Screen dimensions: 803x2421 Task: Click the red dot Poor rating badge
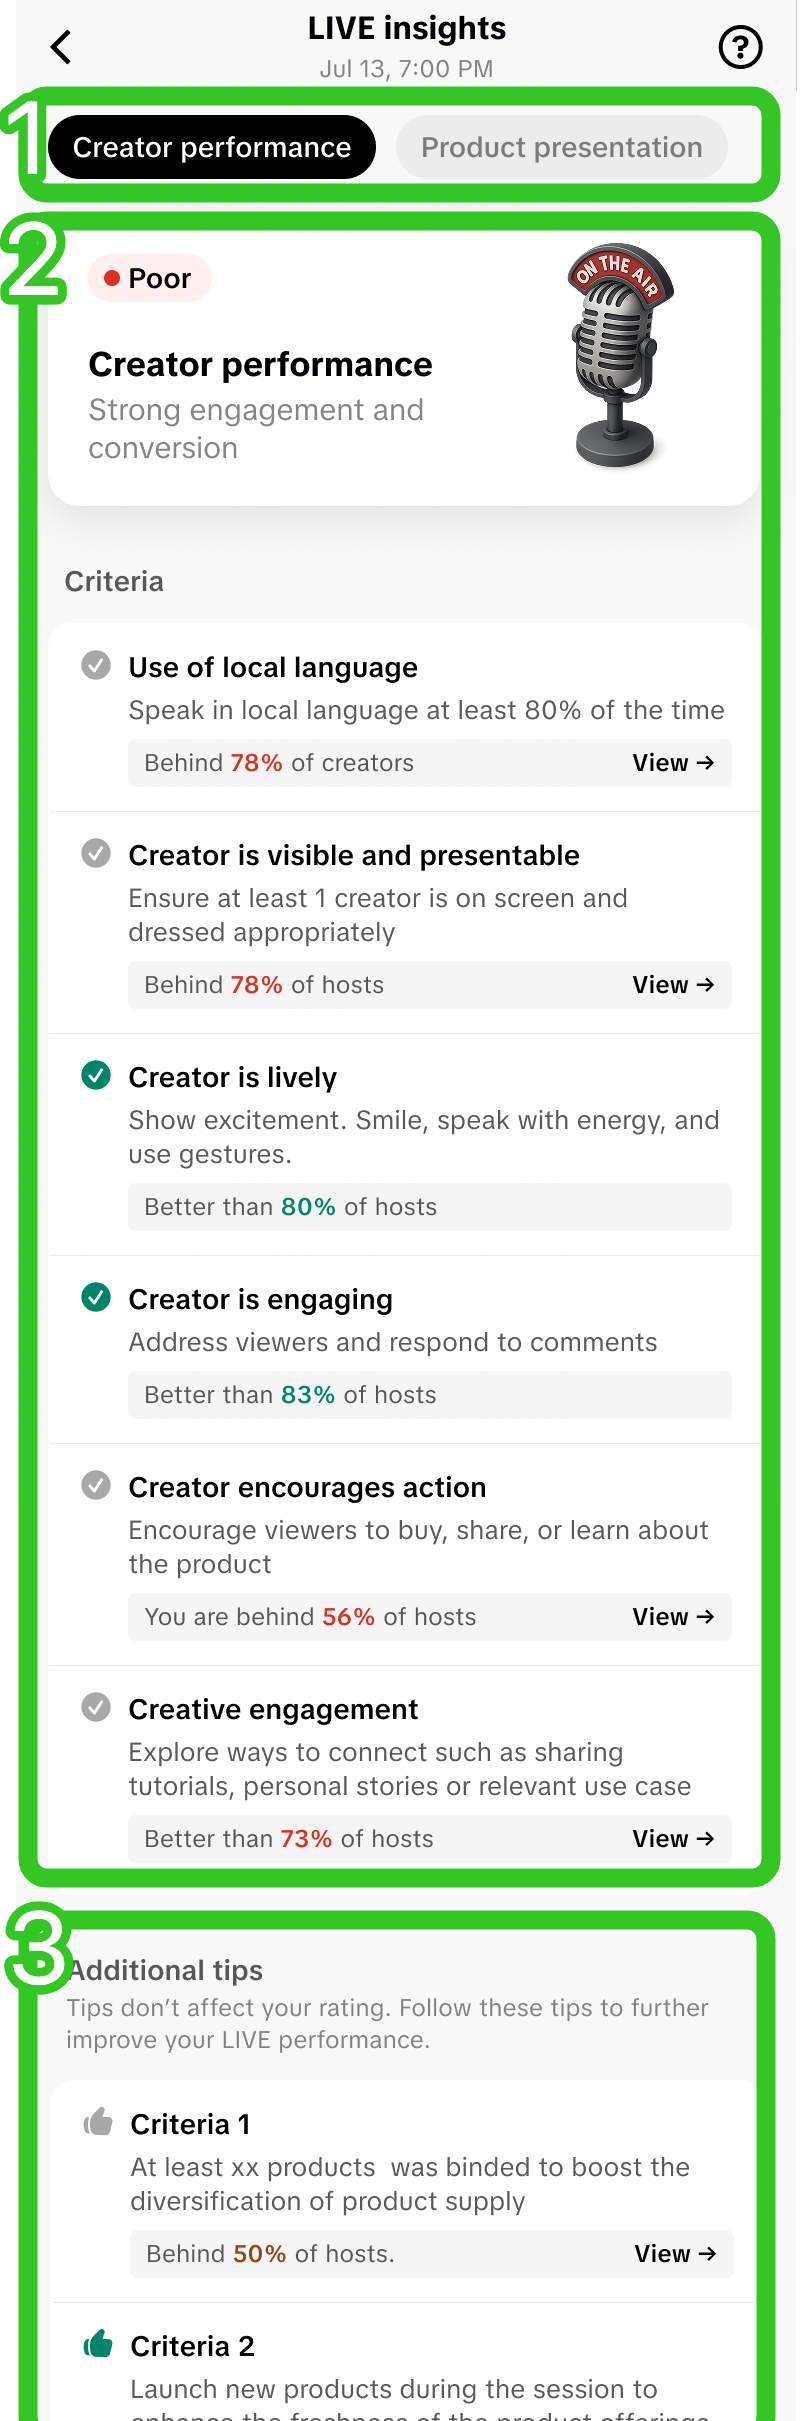(x=149, y=278)
